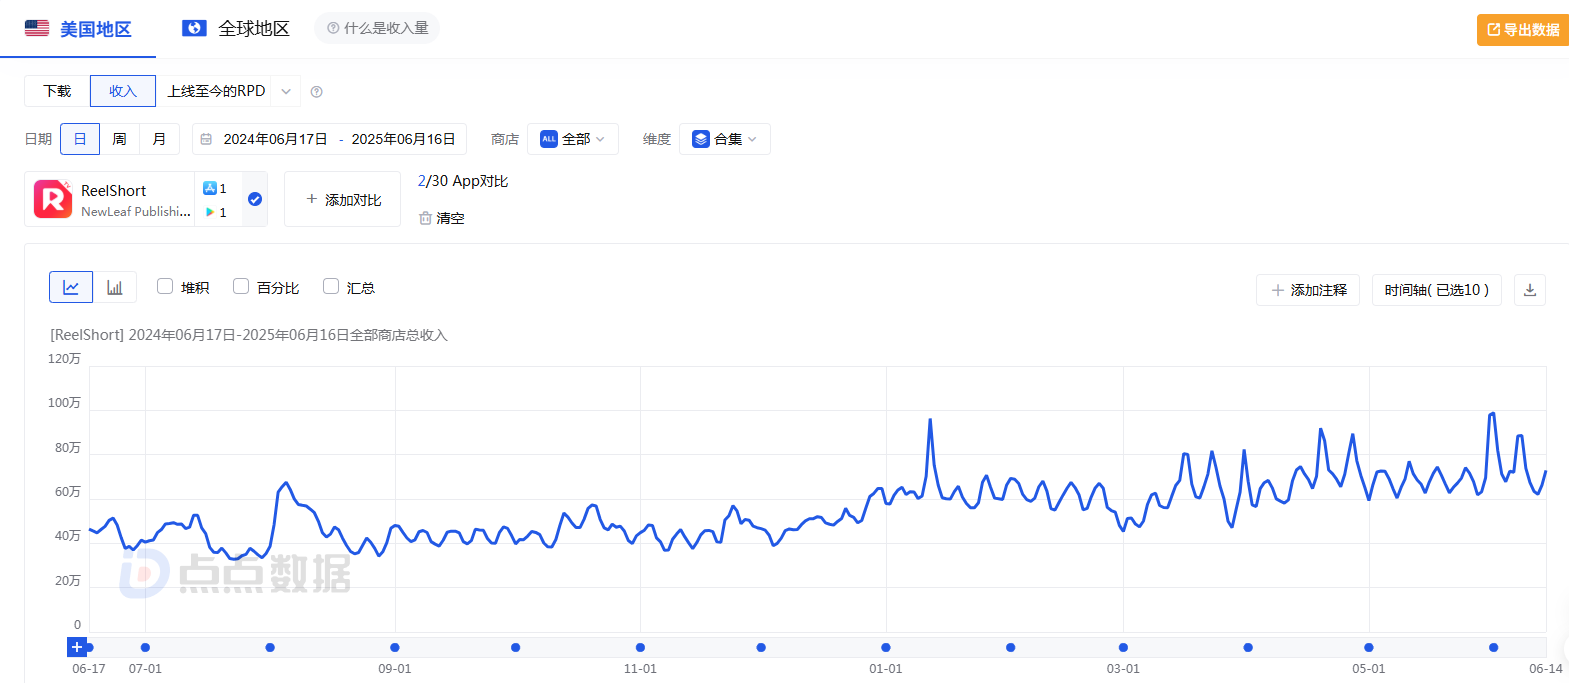Enable the 汇总 summary checkbox
The height and width of the screenshot is (683, 1569).
pos(331,286)
